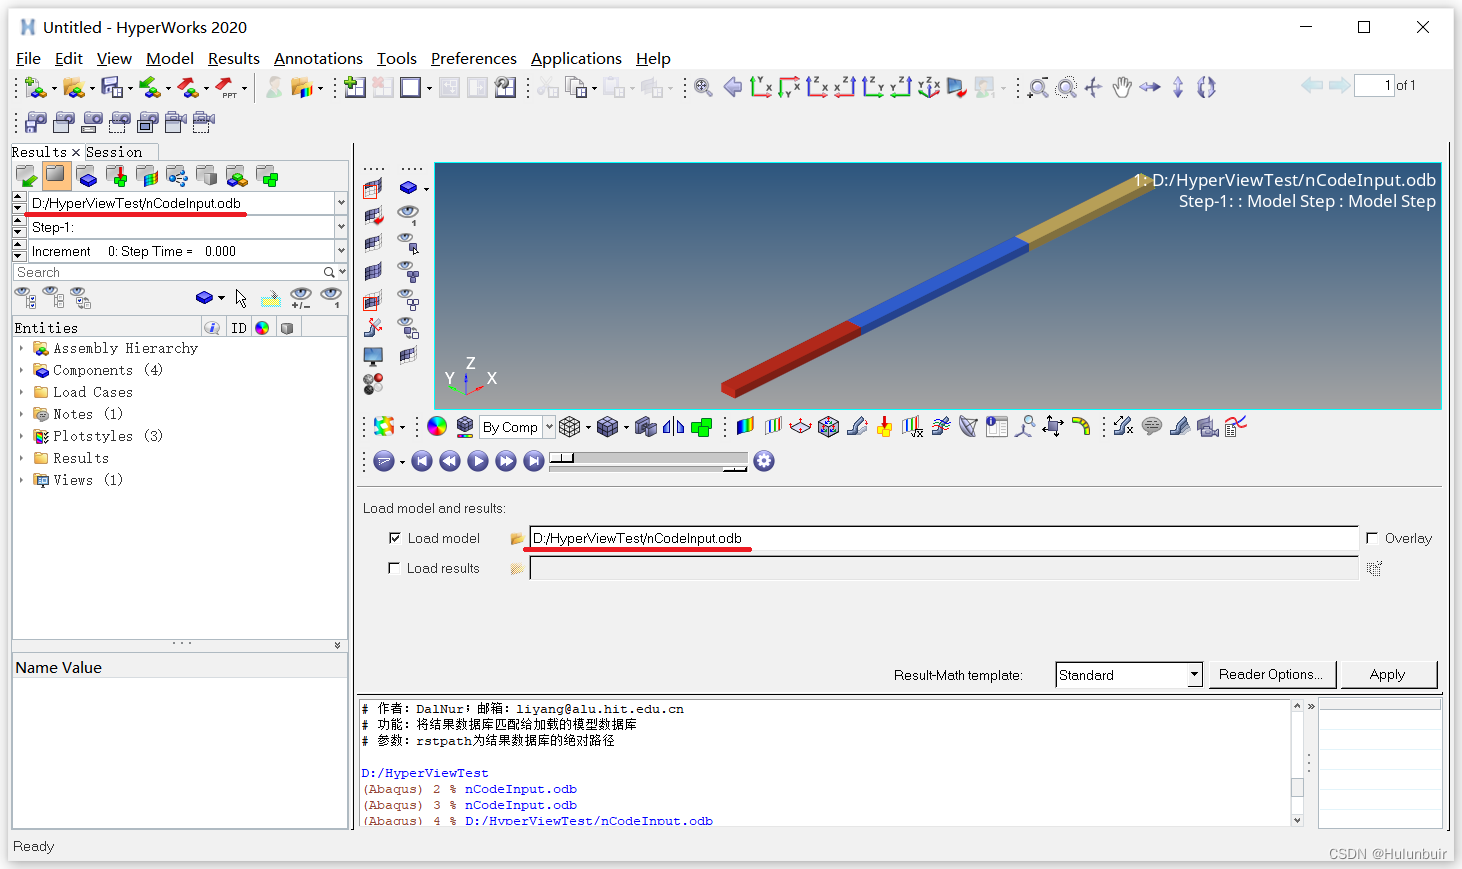This screenshot has width=1462, height=869.
Task: Expand the Components (4) tree node
Action: (21, 370)
